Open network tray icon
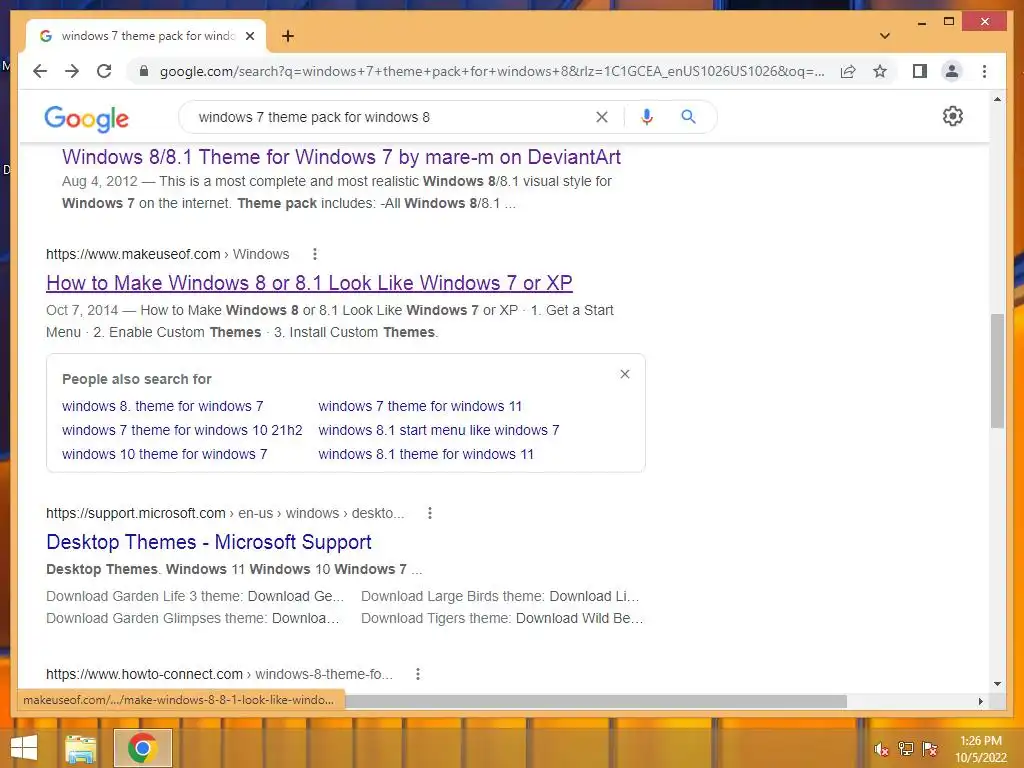The image size is (1024, 768). 905,748
